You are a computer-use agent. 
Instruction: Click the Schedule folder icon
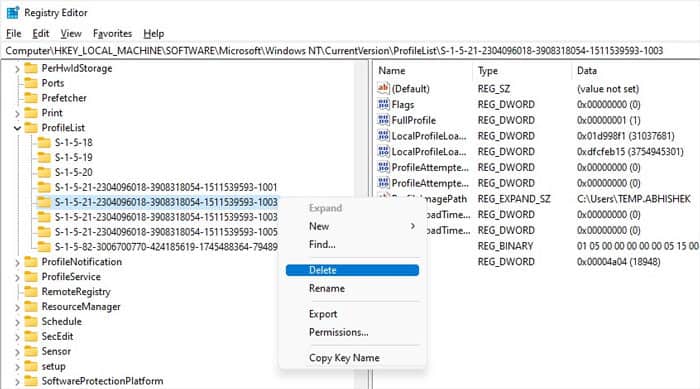tap(31, 322)
